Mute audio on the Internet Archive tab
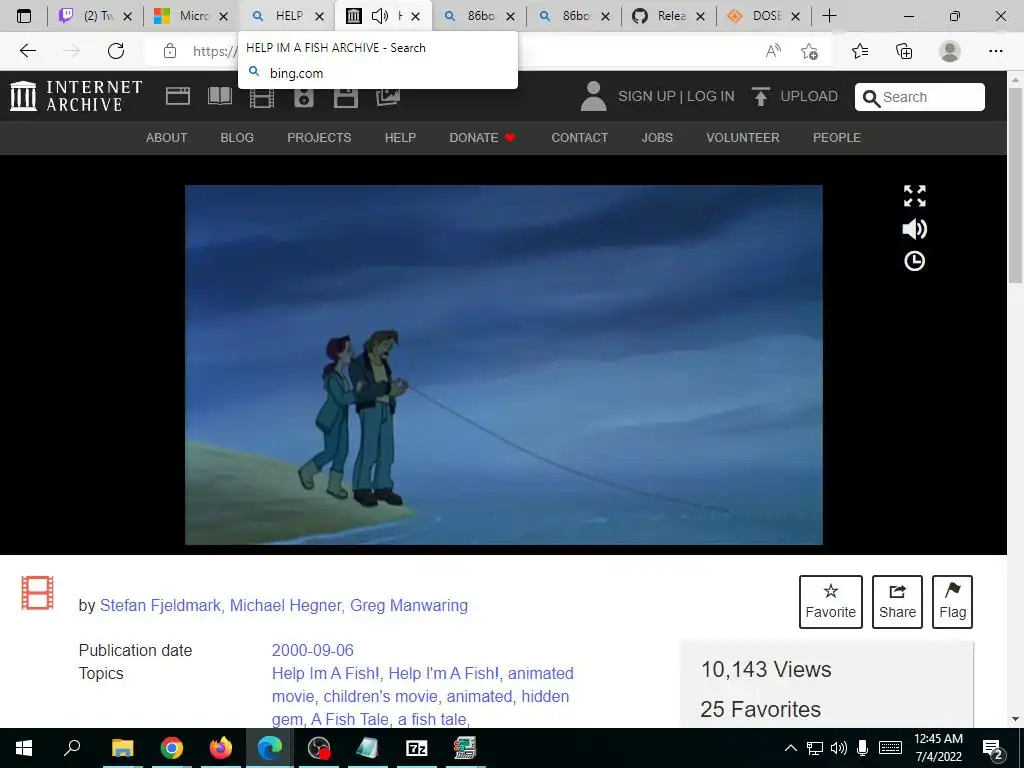 (x=379, y=16)
